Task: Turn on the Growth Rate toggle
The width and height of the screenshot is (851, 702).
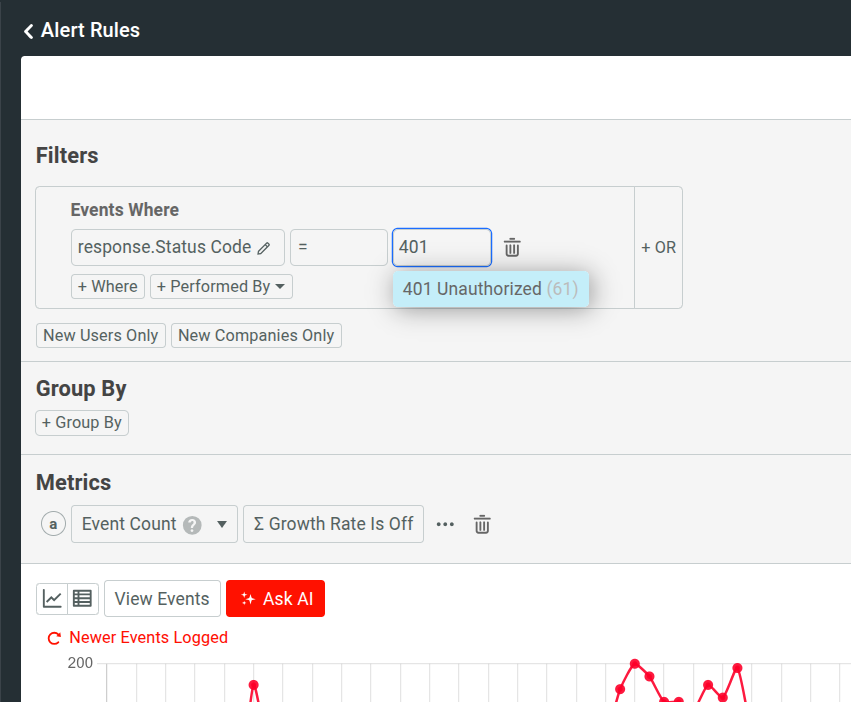Action: [x=333, y=524]
